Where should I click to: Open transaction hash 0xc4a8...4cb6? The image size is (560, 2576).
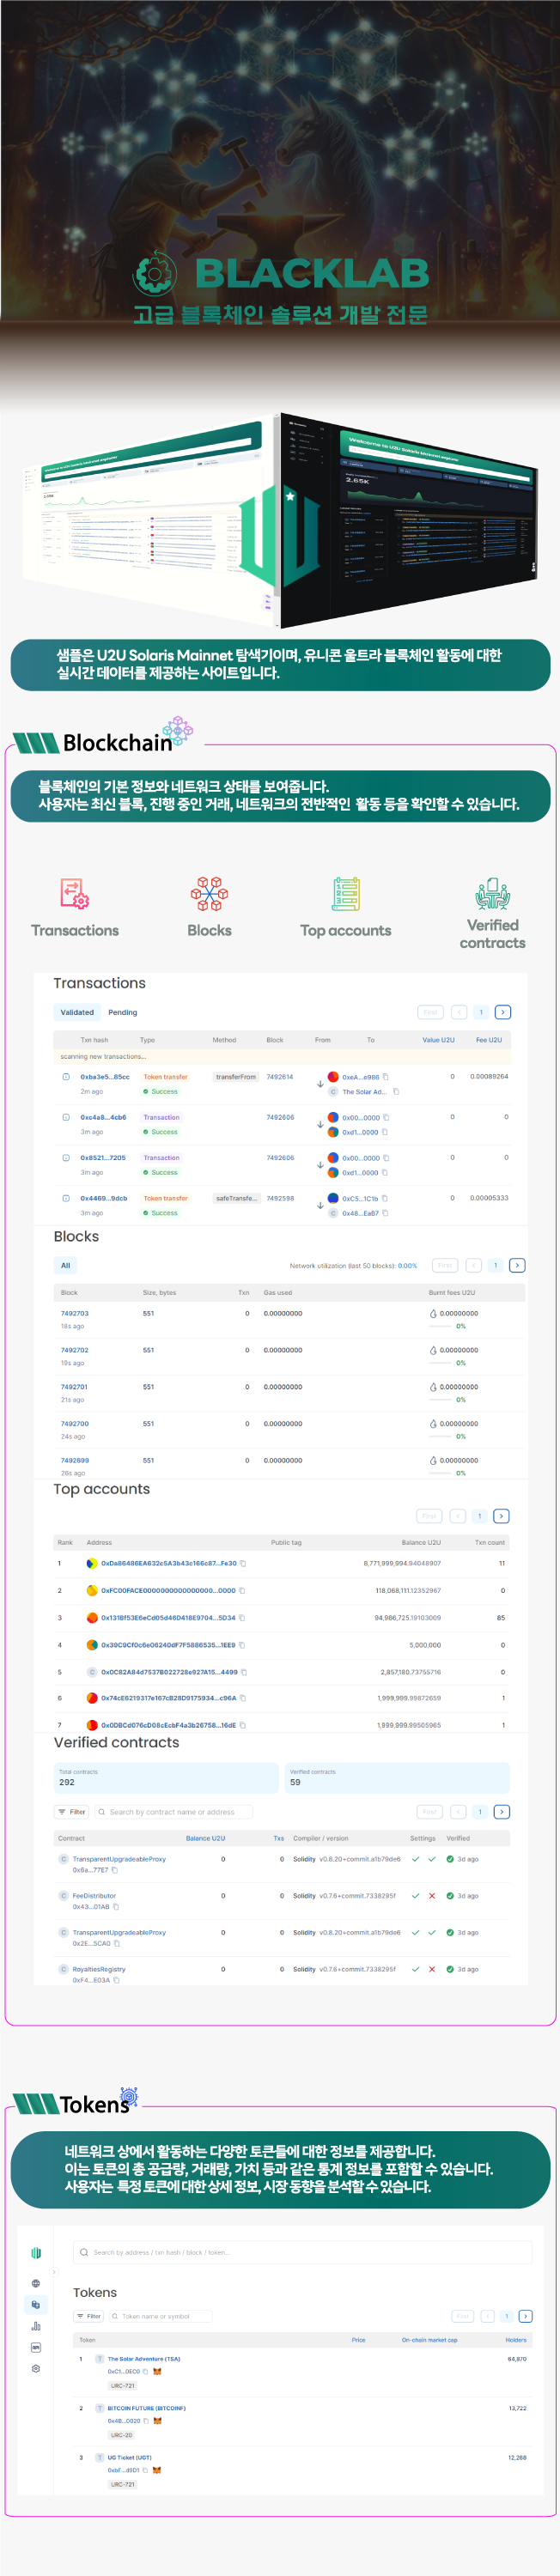point(103,1117)
